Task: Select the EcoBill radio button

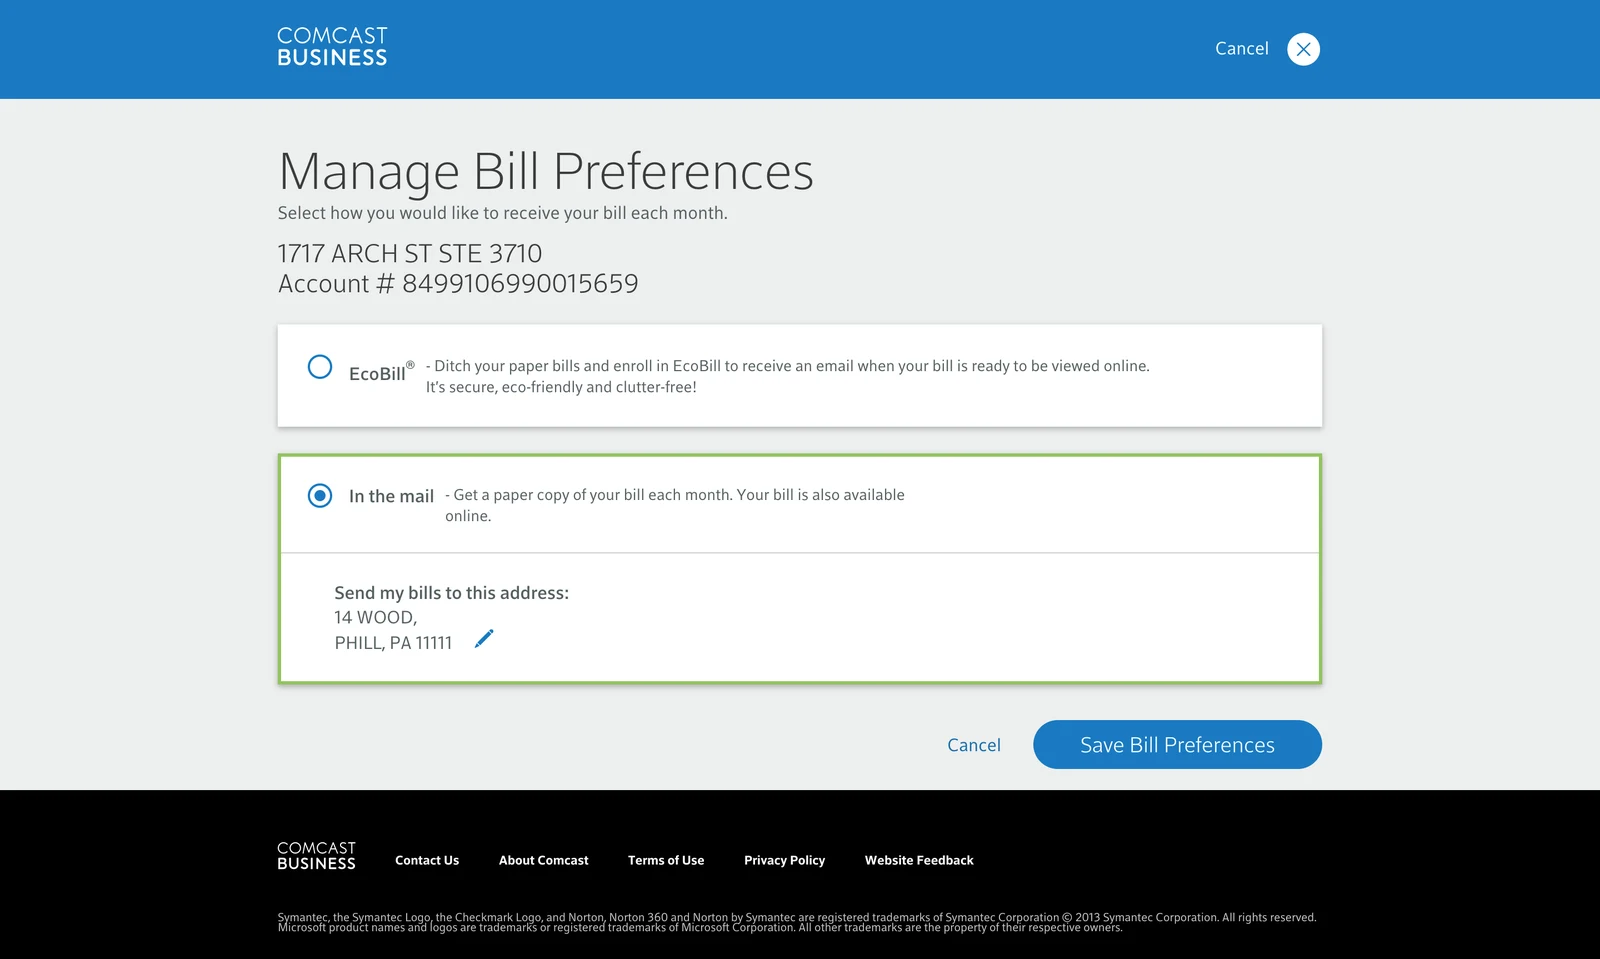Action: pyautogui.click(x=320, y=366)
